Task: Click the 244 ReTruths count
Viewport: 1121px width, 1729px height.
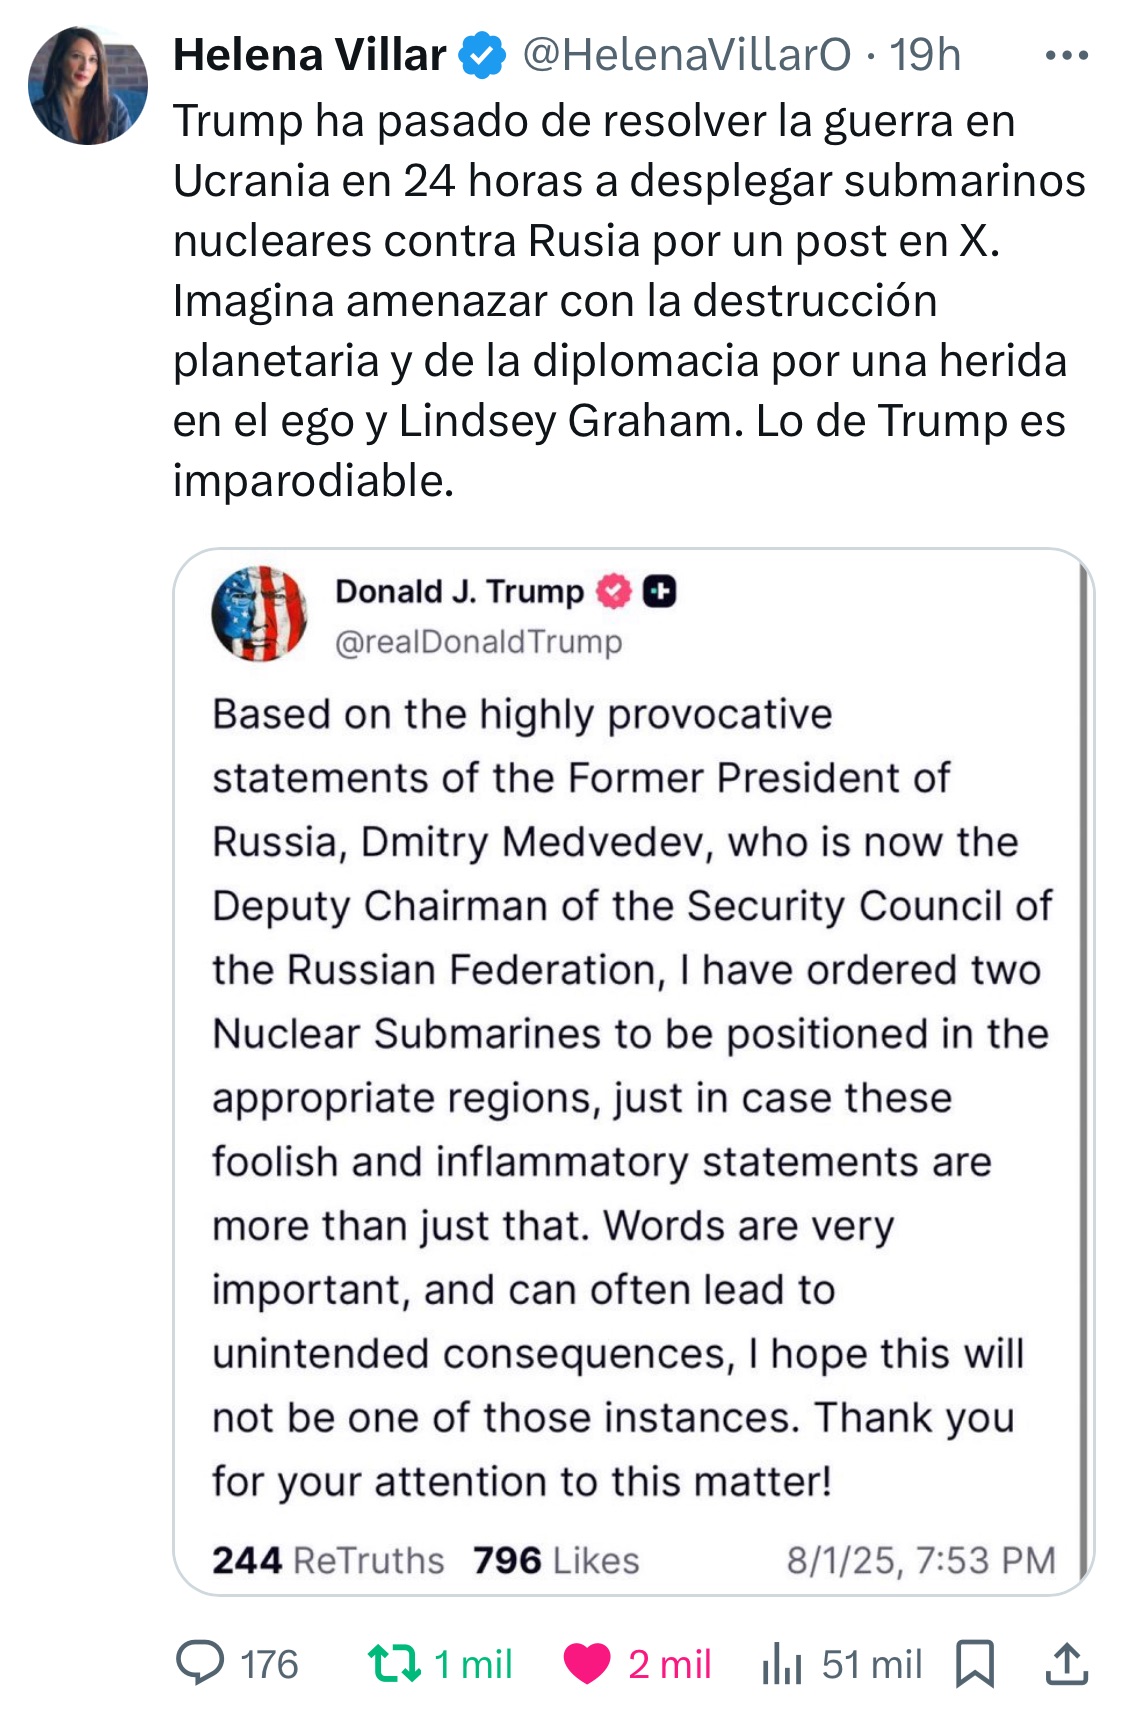Action: click(328, 1560)
